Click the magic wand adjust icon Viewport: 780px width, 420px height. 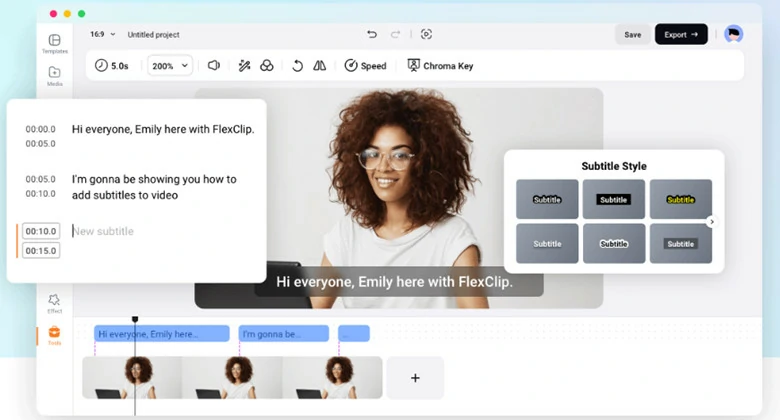[x=244, y=66]
